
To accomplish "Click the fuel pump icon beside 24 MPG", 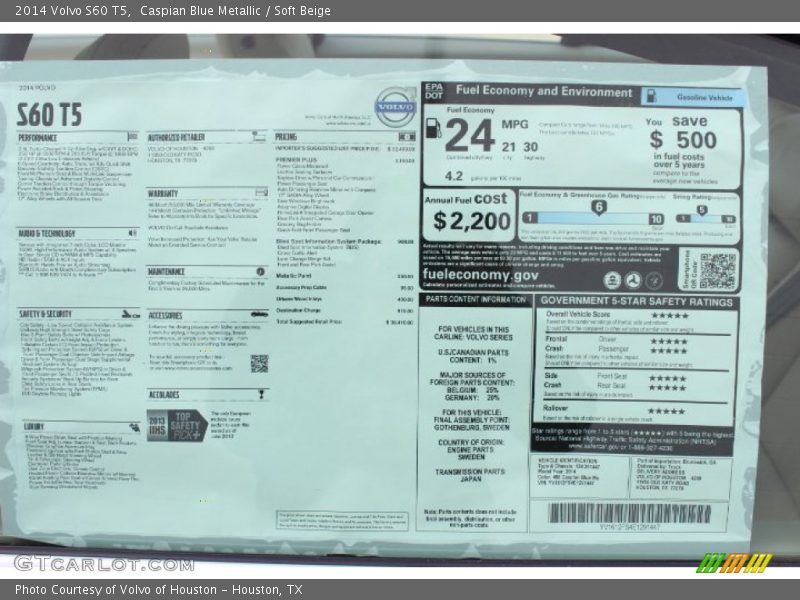I will coord(433,128).
